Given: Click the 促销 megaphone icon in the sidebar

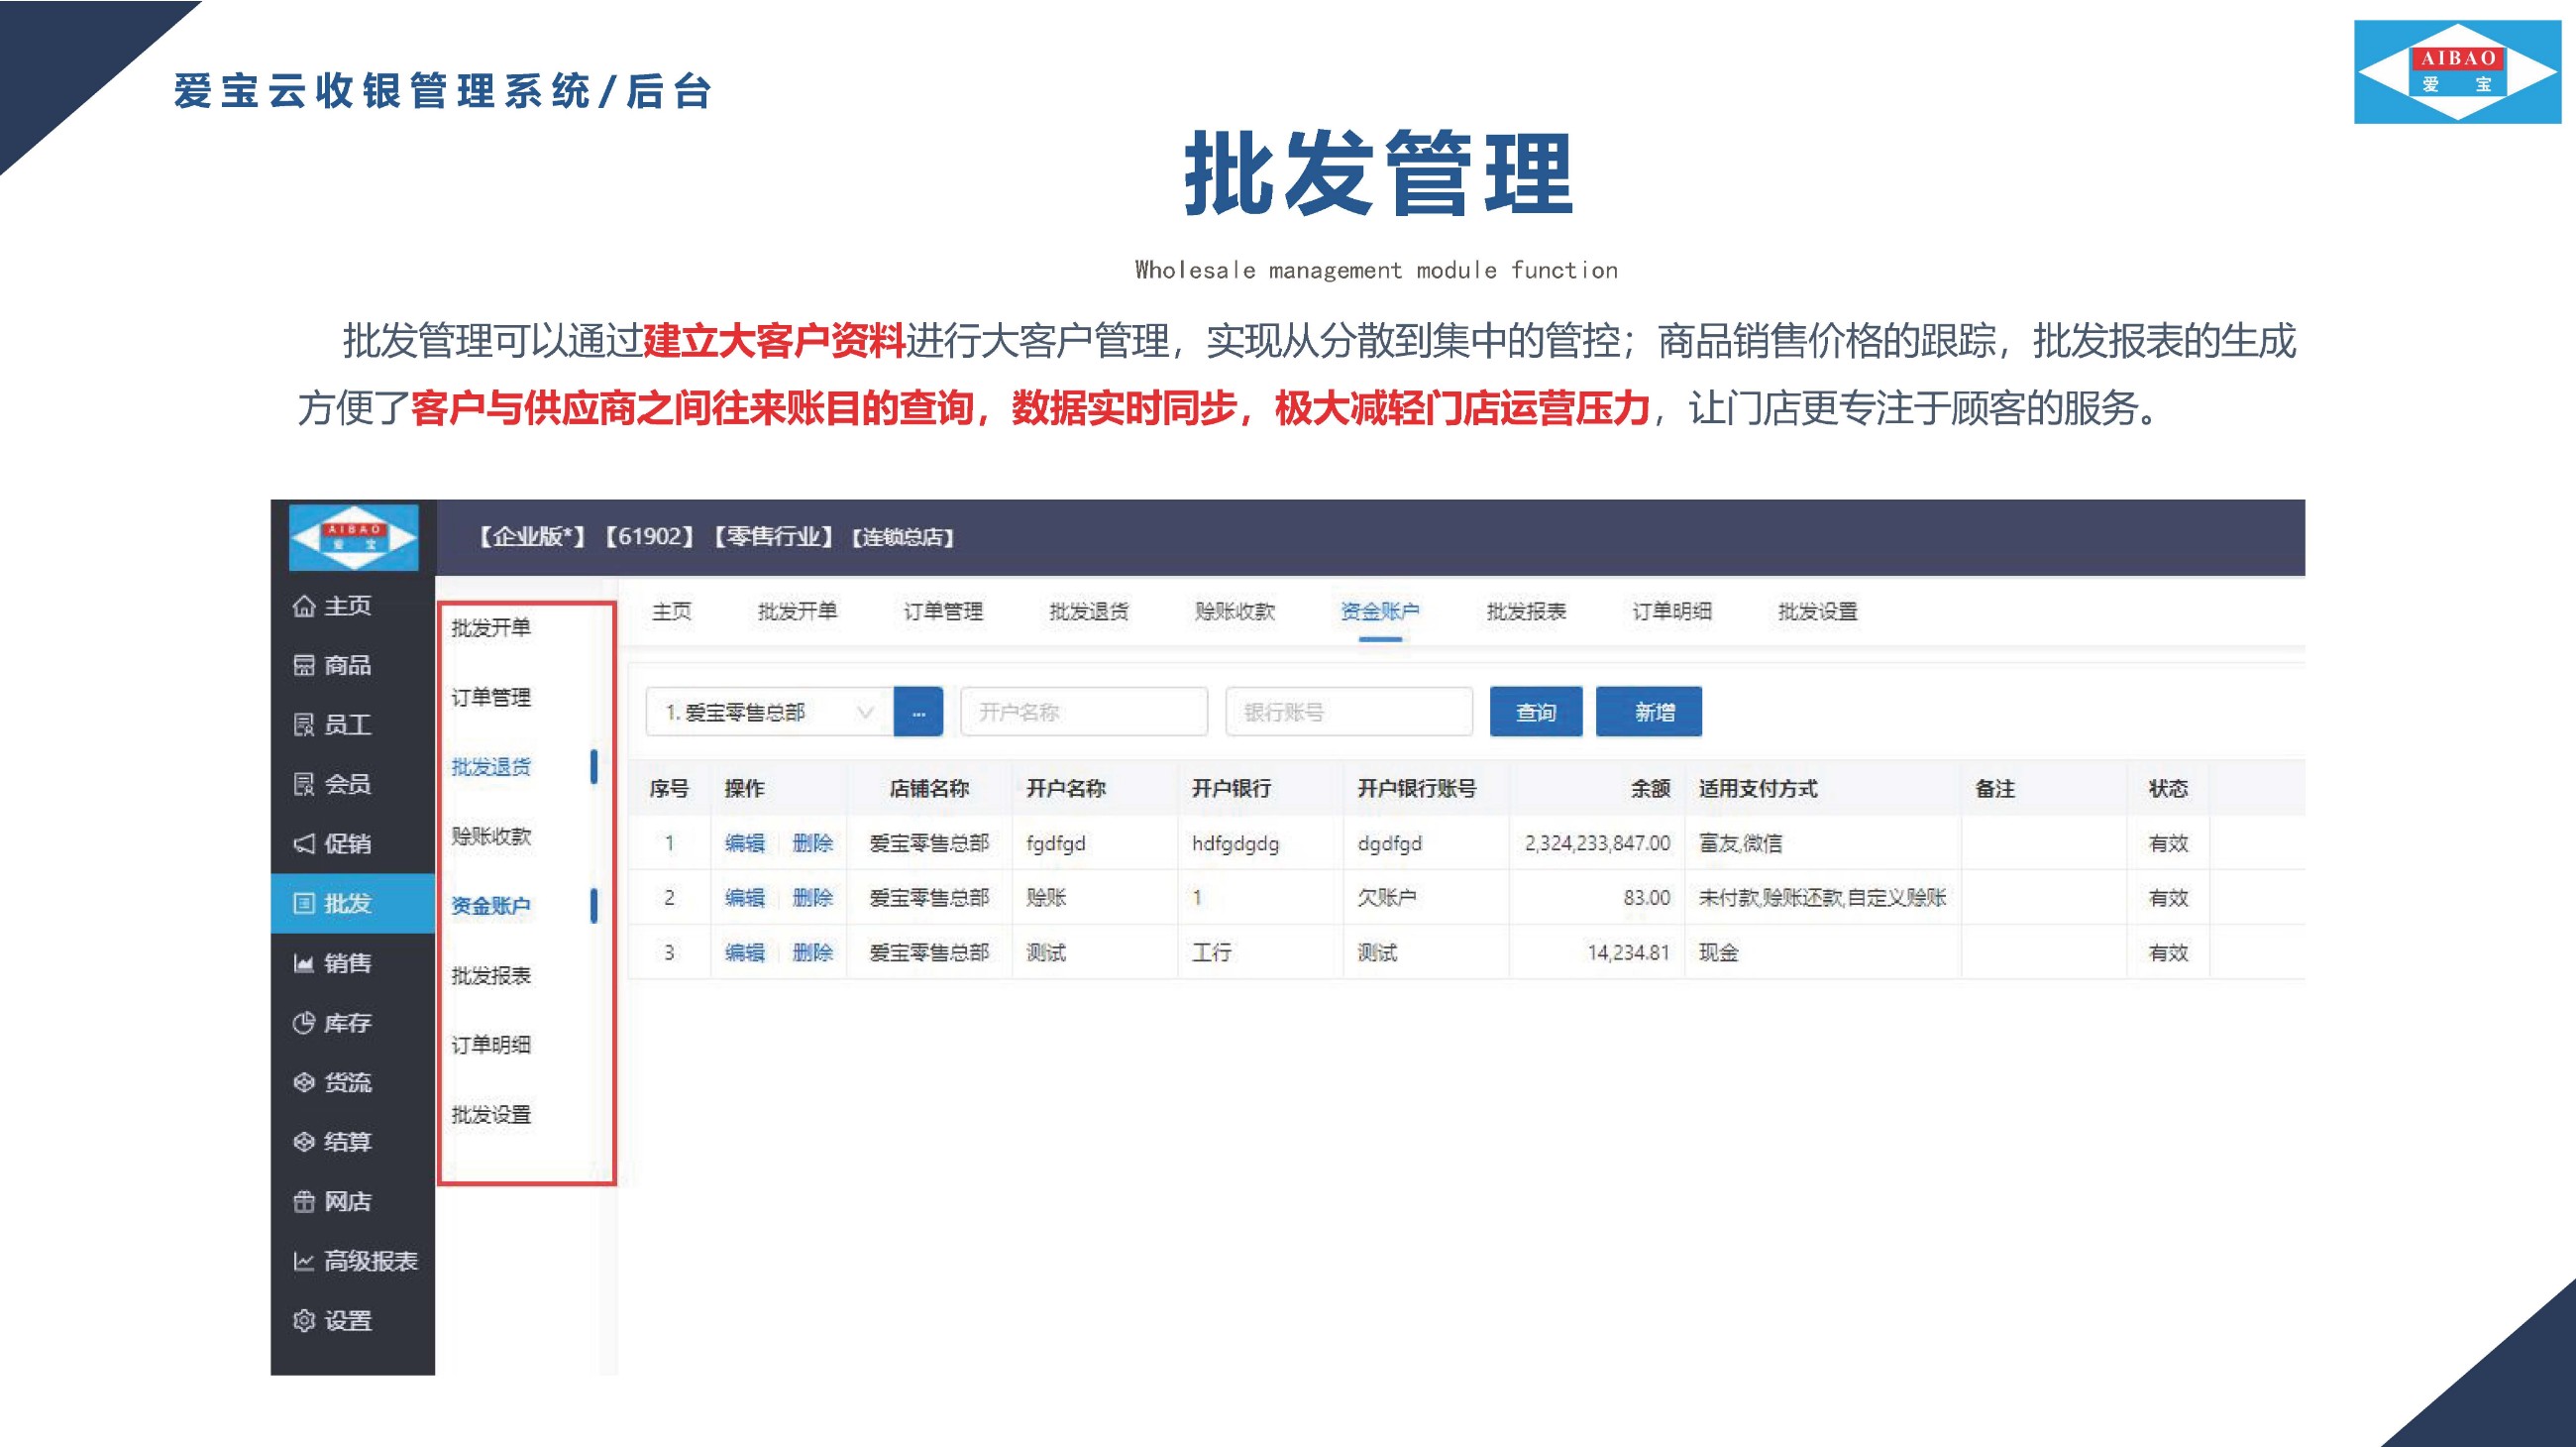Looking at the screenshot, I should pyautogui.click(x=303, y=844).
